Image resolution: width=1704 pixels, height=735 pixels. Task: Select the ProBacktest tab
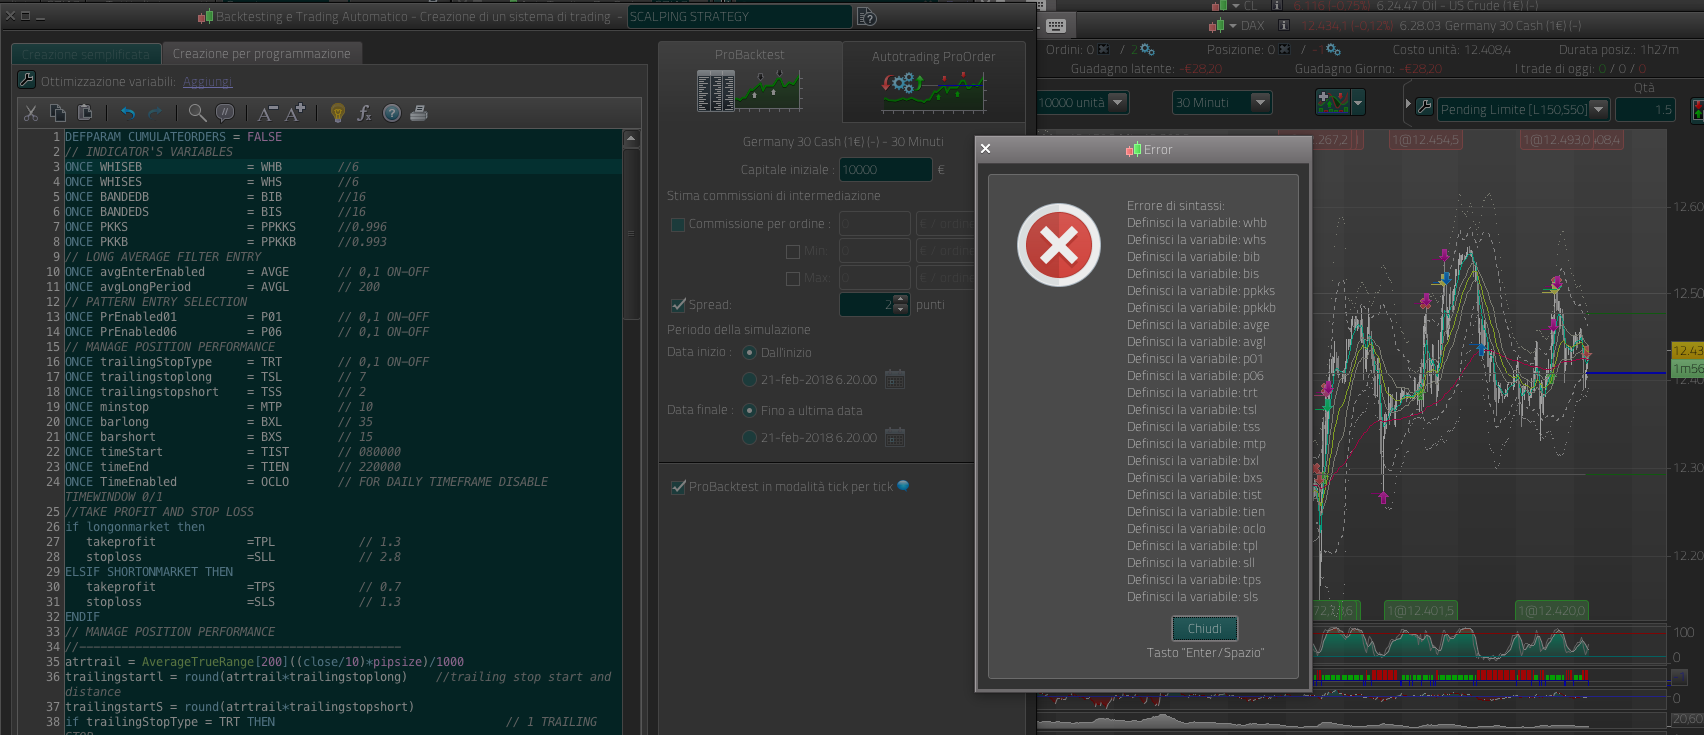(749, 82)
